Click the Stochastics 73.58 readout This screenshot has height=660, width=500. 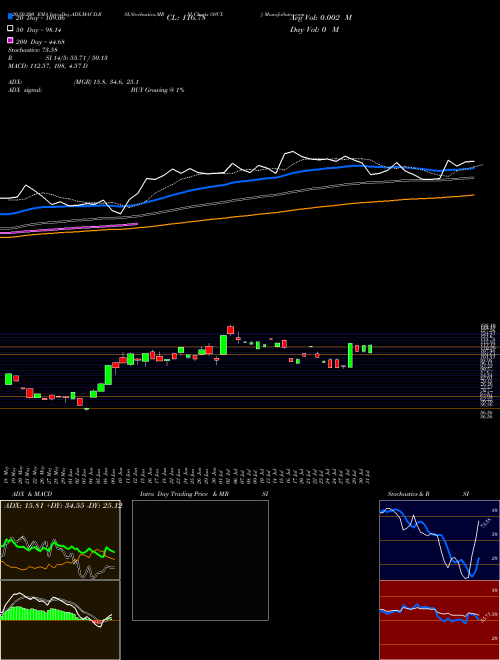[x=32, y=50]
